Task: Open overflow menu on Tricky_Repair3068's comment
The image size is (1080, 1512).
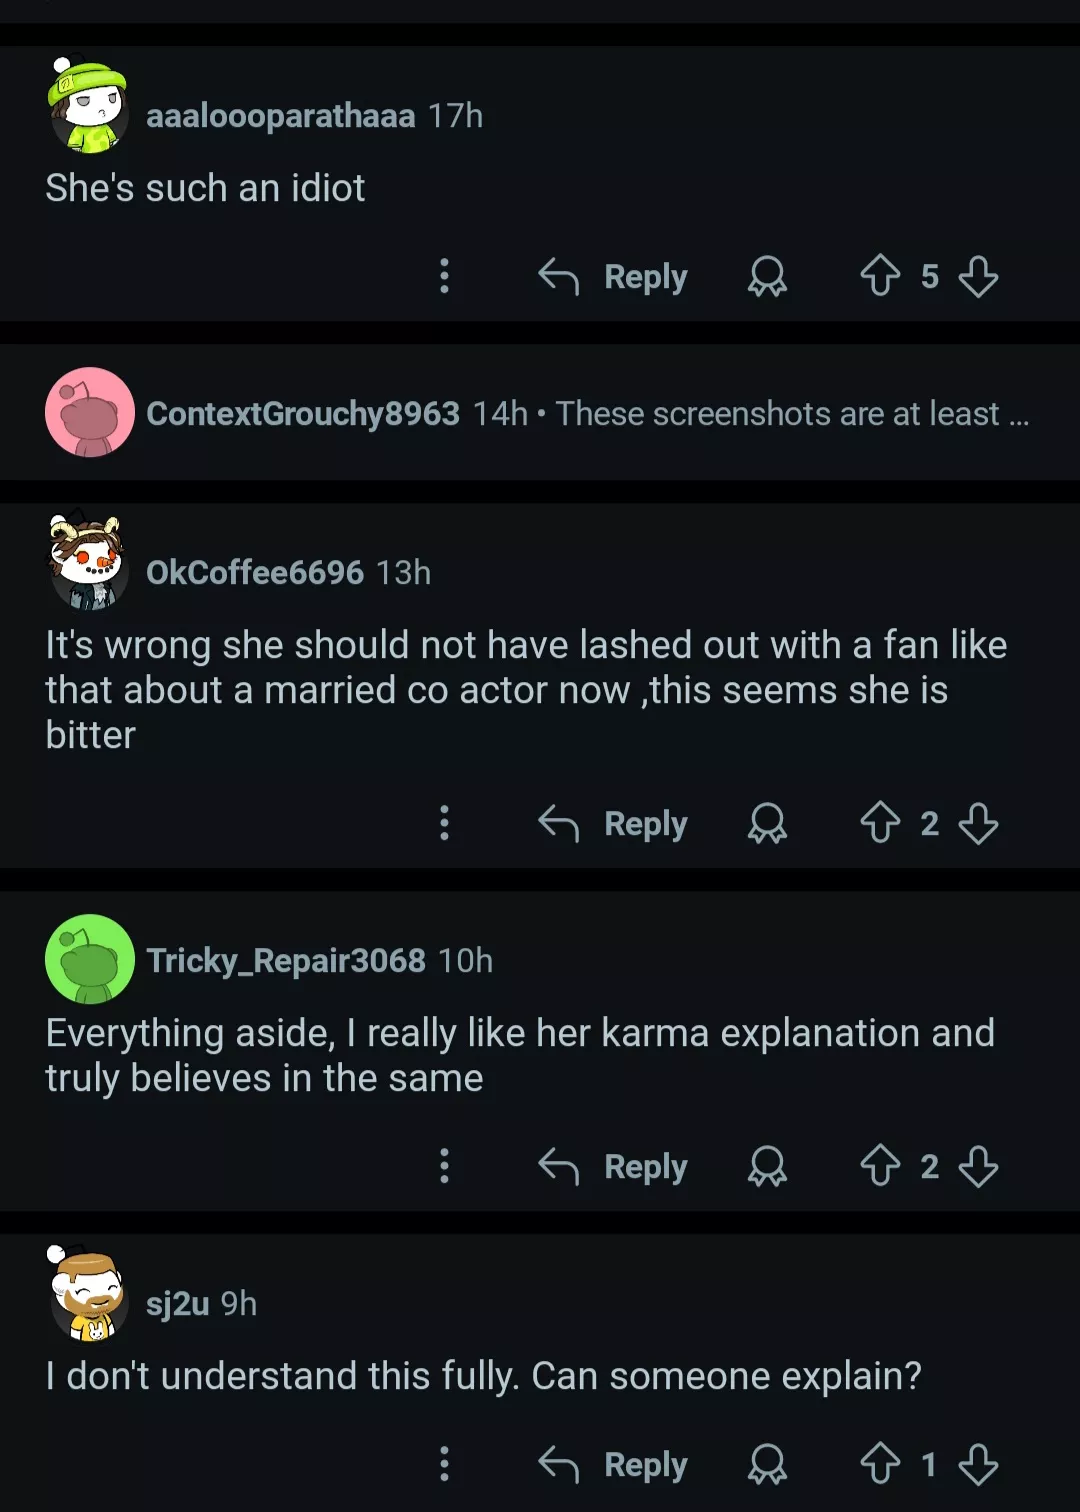Action: [x=445, y=1166]
